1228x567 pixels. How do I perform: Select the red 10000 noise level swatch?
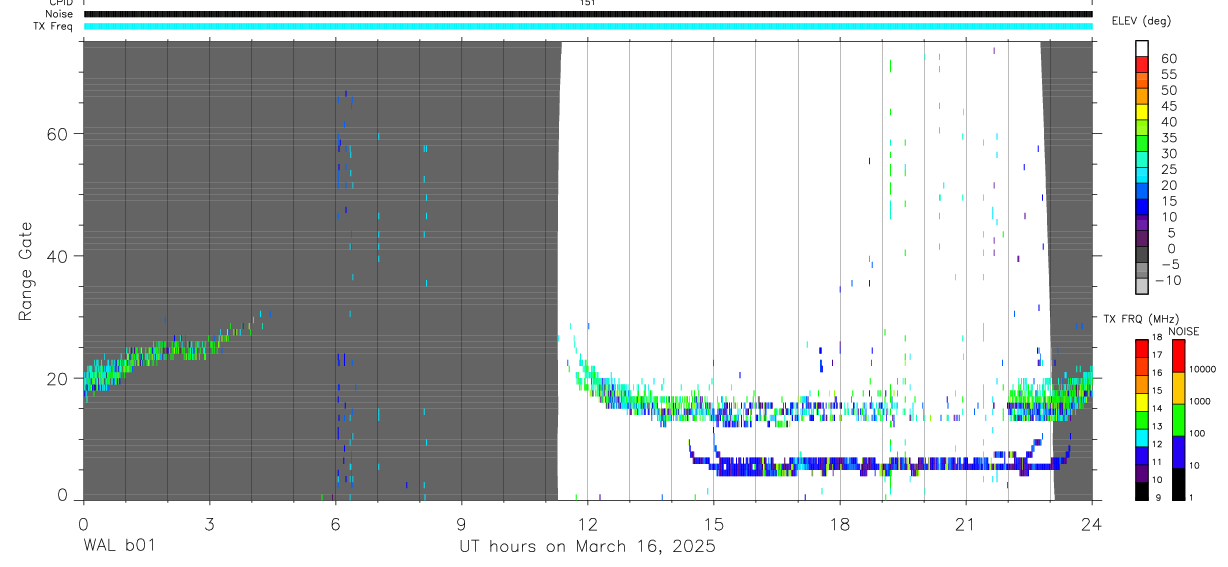pyautogui.click(x=1177, y=356)
